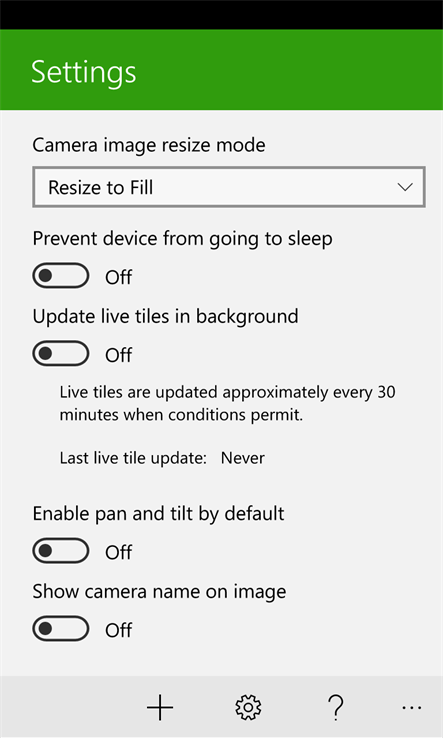Select the Last live tile update Never text

click(x=162, y=458)
